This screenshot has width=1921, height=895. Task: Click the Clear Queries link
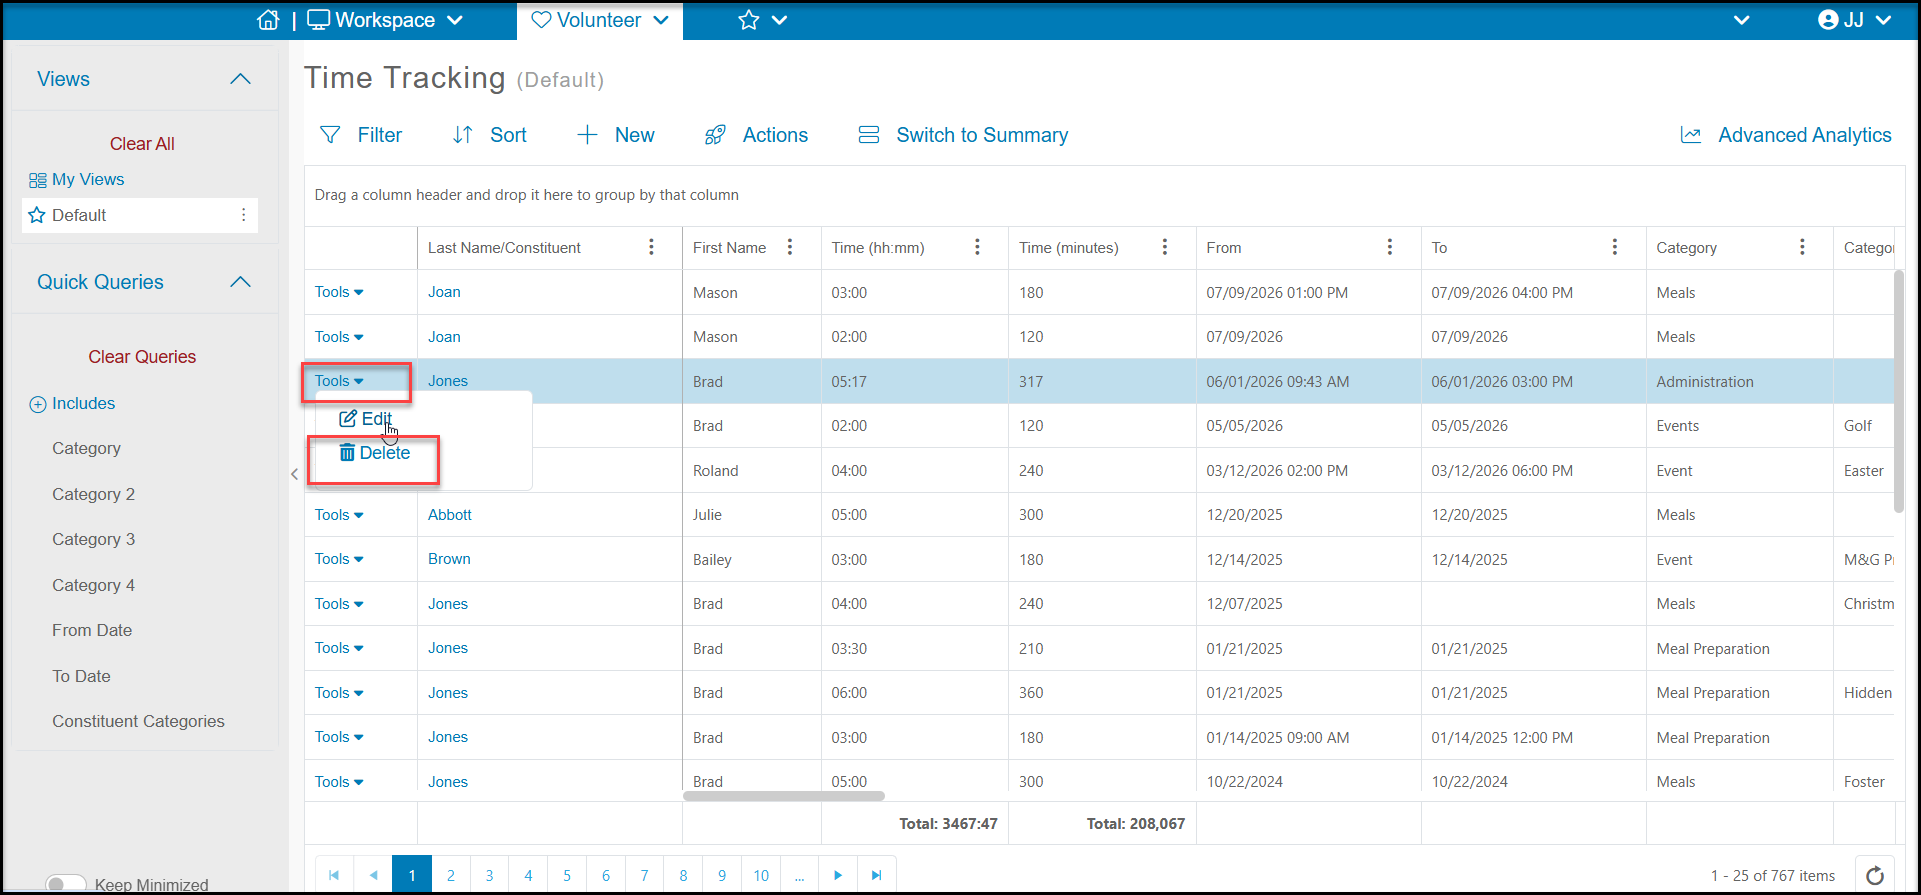tap(142, 357)
